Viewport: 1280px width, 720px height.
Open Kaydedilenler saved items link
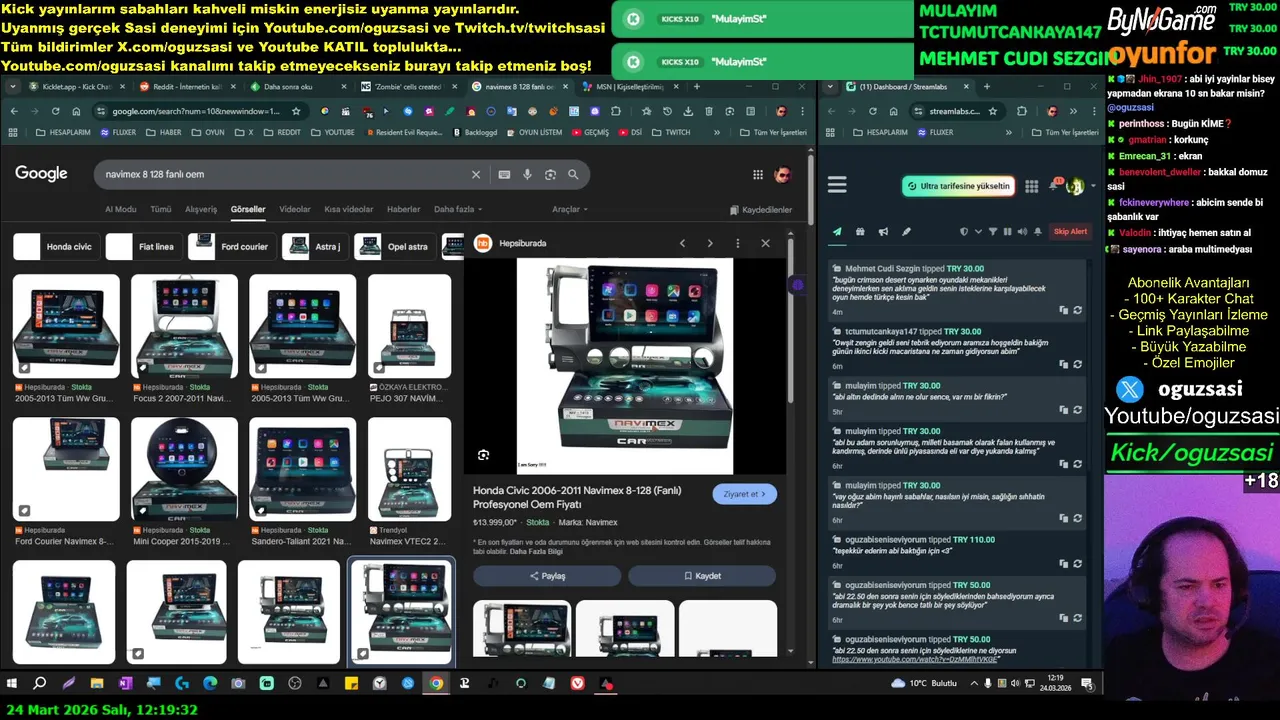tap(761, 210)
